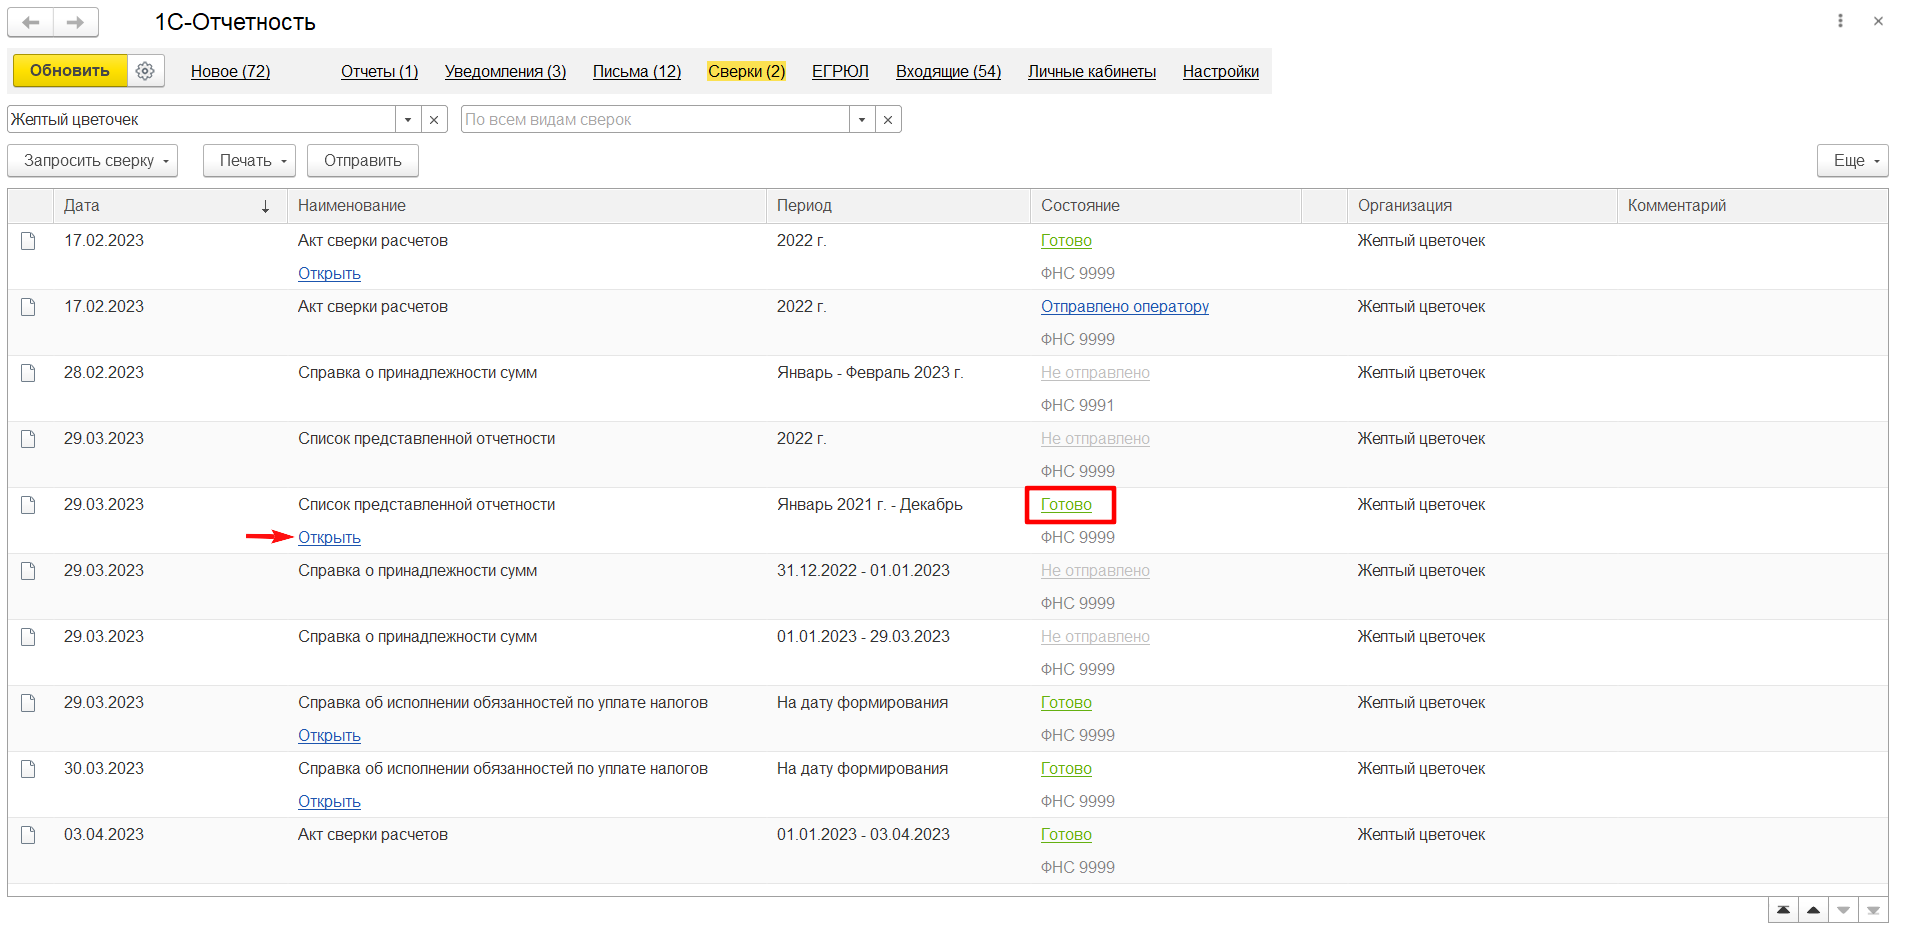Expand the reconciliation type dropdown

point(862,120)
